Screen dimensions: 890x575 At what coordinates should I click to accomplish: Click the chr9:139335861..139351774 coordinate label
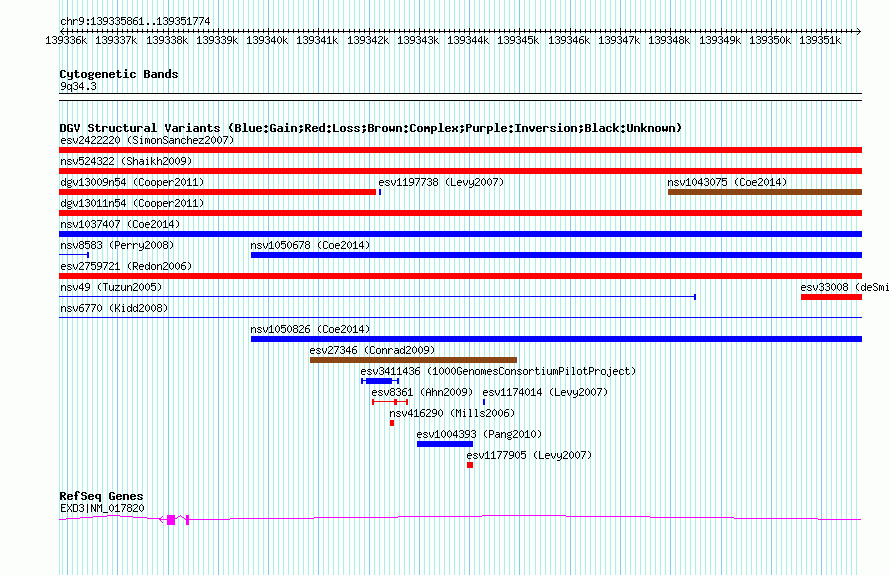point(135,21)
